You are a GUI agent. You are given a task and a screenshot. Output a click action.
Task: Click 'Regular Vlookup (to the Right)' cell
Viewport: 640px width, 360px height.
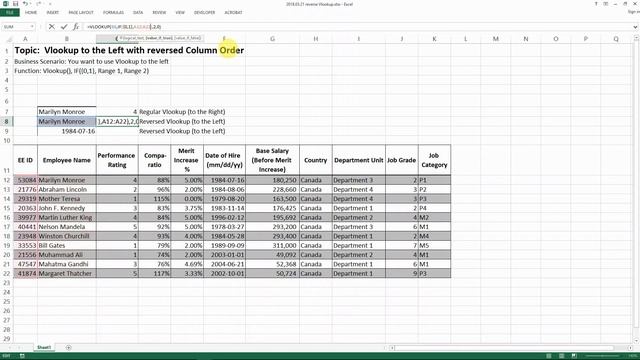[x=182, y=111]
